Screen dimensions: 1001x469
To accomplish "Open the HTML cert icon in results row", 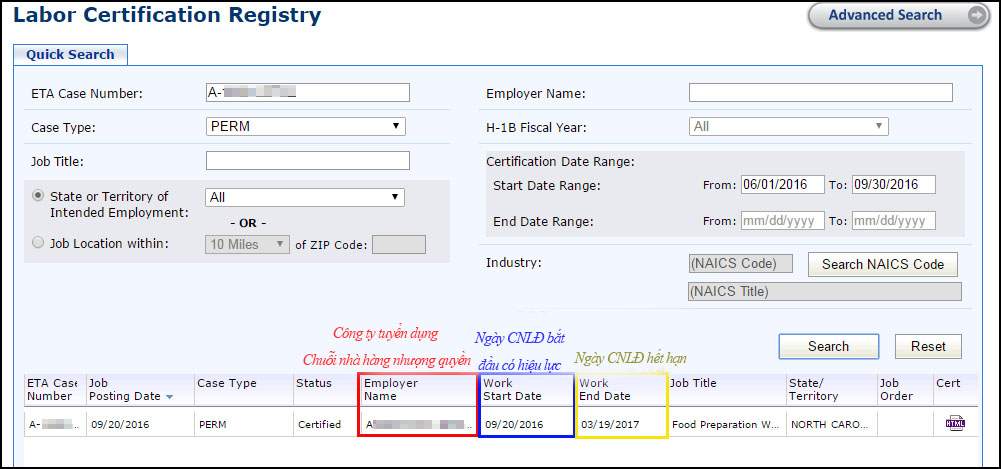I will (953, 423).
